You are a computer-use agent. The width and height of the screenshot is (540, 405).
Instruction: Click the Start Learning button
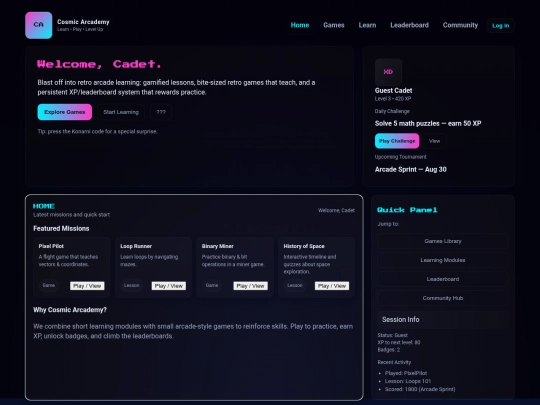(121, 112)
